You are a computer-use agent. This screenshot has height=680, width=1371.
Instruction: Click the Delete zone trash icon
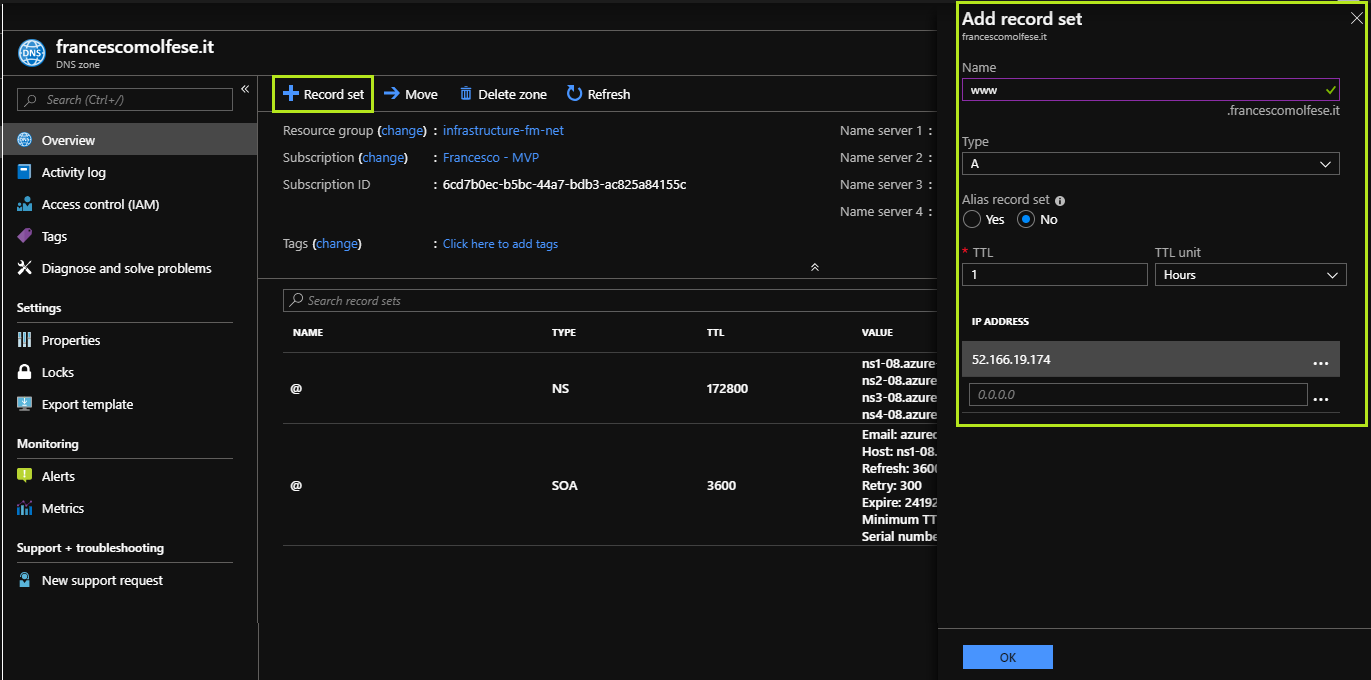click(x=466, y=94)
